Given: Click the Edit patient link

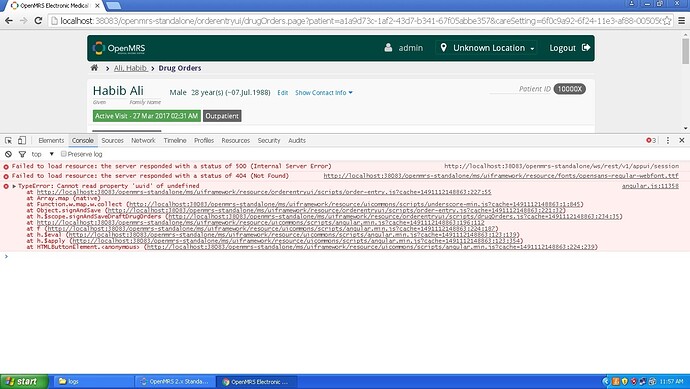Looking at the screenshot, I should pos(283,92).
